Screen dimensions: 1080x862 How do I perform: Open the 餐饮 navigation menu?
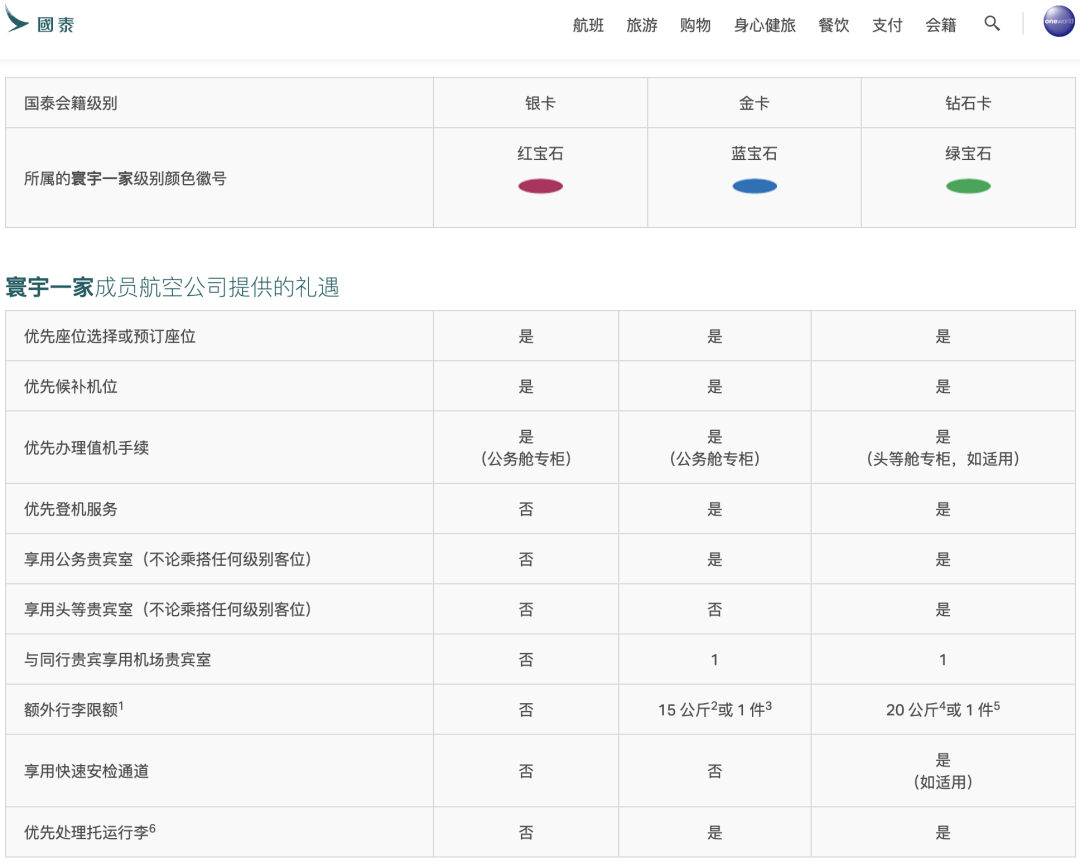coord(832,25)
